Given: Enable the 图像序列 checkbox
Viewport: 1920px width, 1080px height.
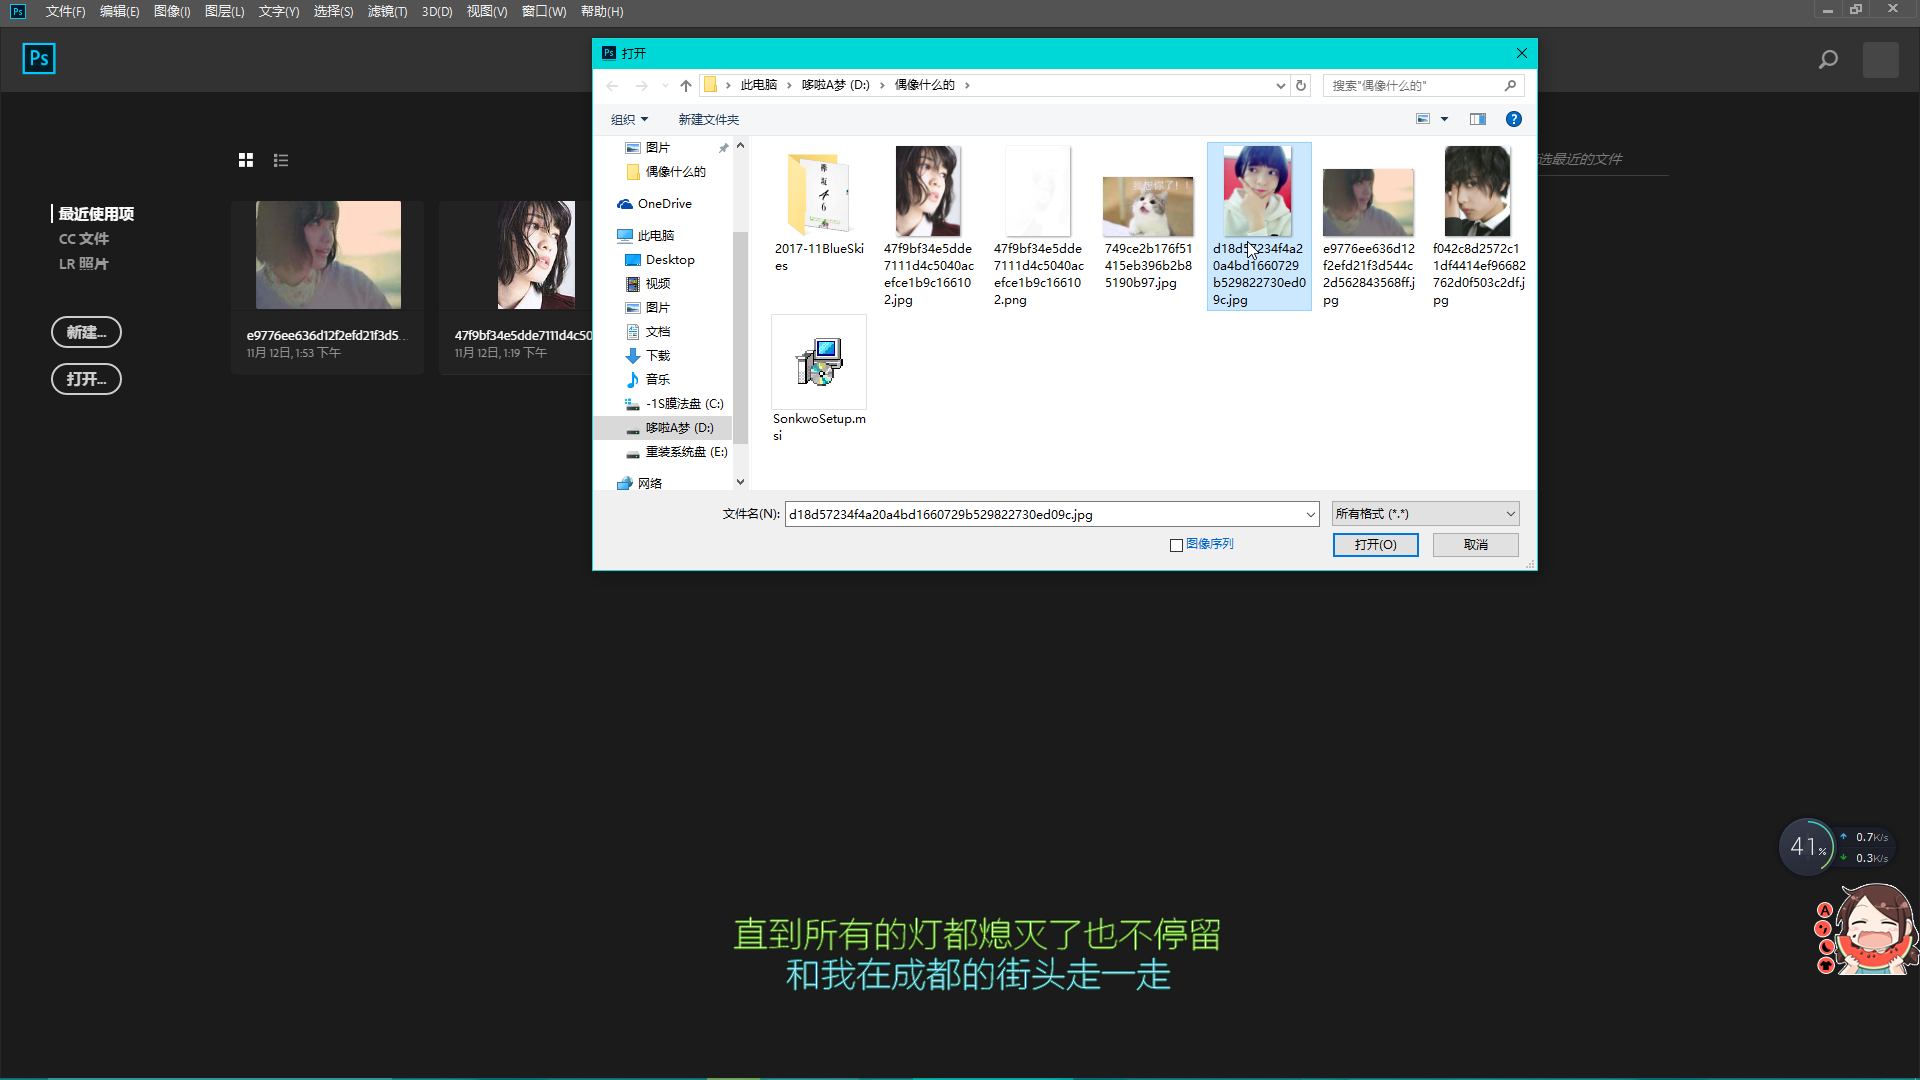Looking at the screenshot, I should (x=1176, y=545).
